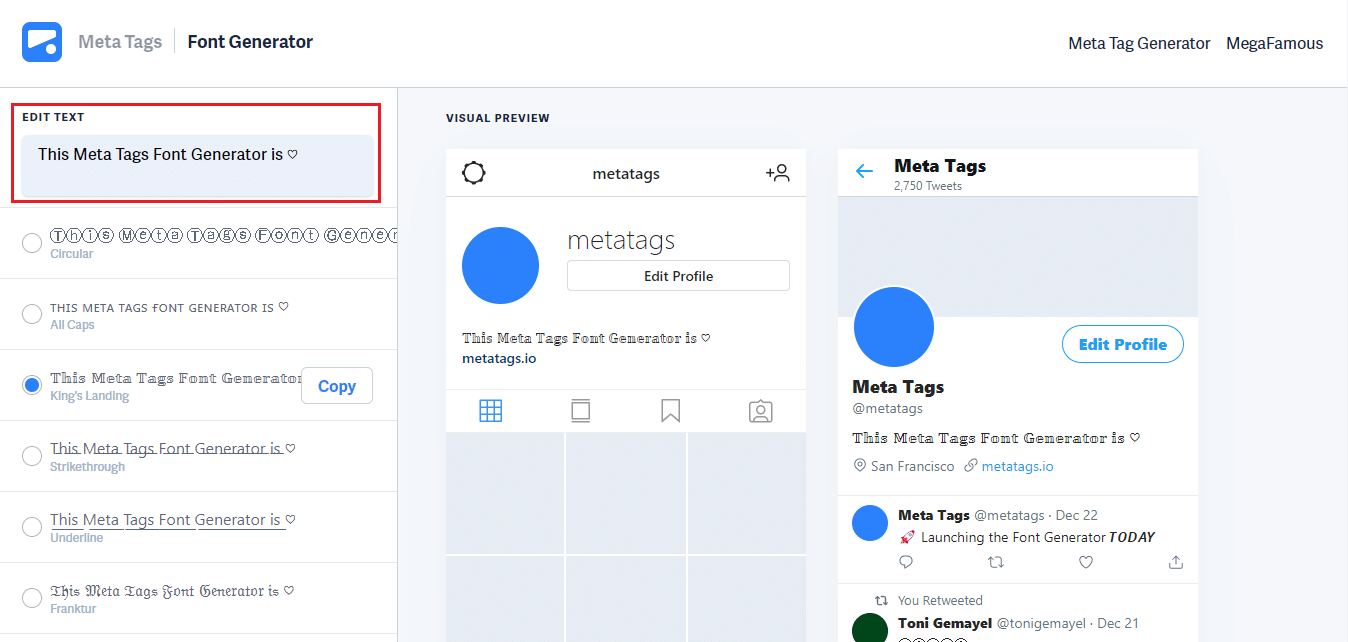This screenshot has width=1348, height=642.
Task: Click the Instagram username 'metatags' heading
Action: tap(621, 240)
